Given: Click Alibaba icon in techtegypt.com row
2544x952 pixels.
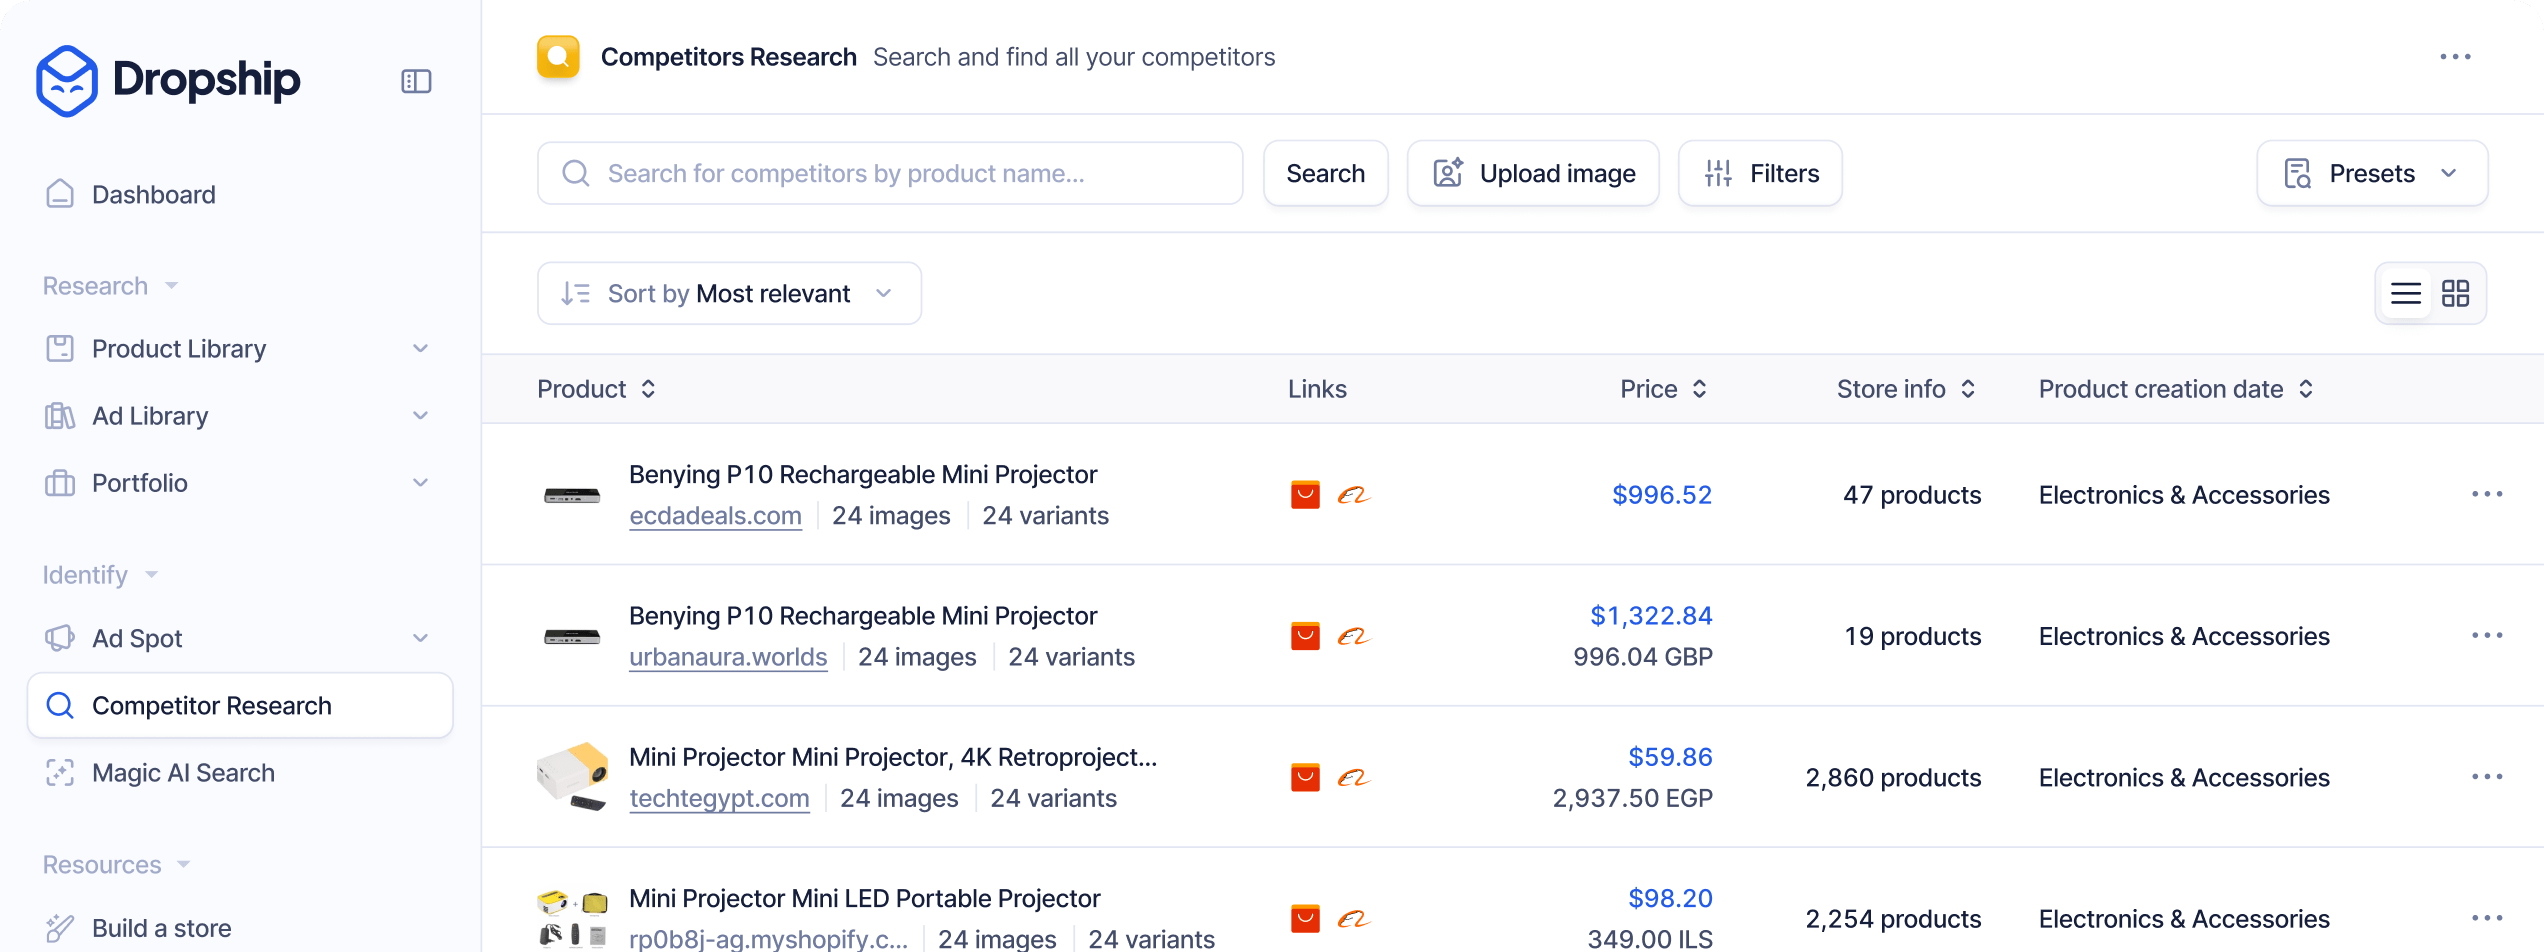Looking at the screenshot, I should pyautogui.click(x=1353, y=777).
